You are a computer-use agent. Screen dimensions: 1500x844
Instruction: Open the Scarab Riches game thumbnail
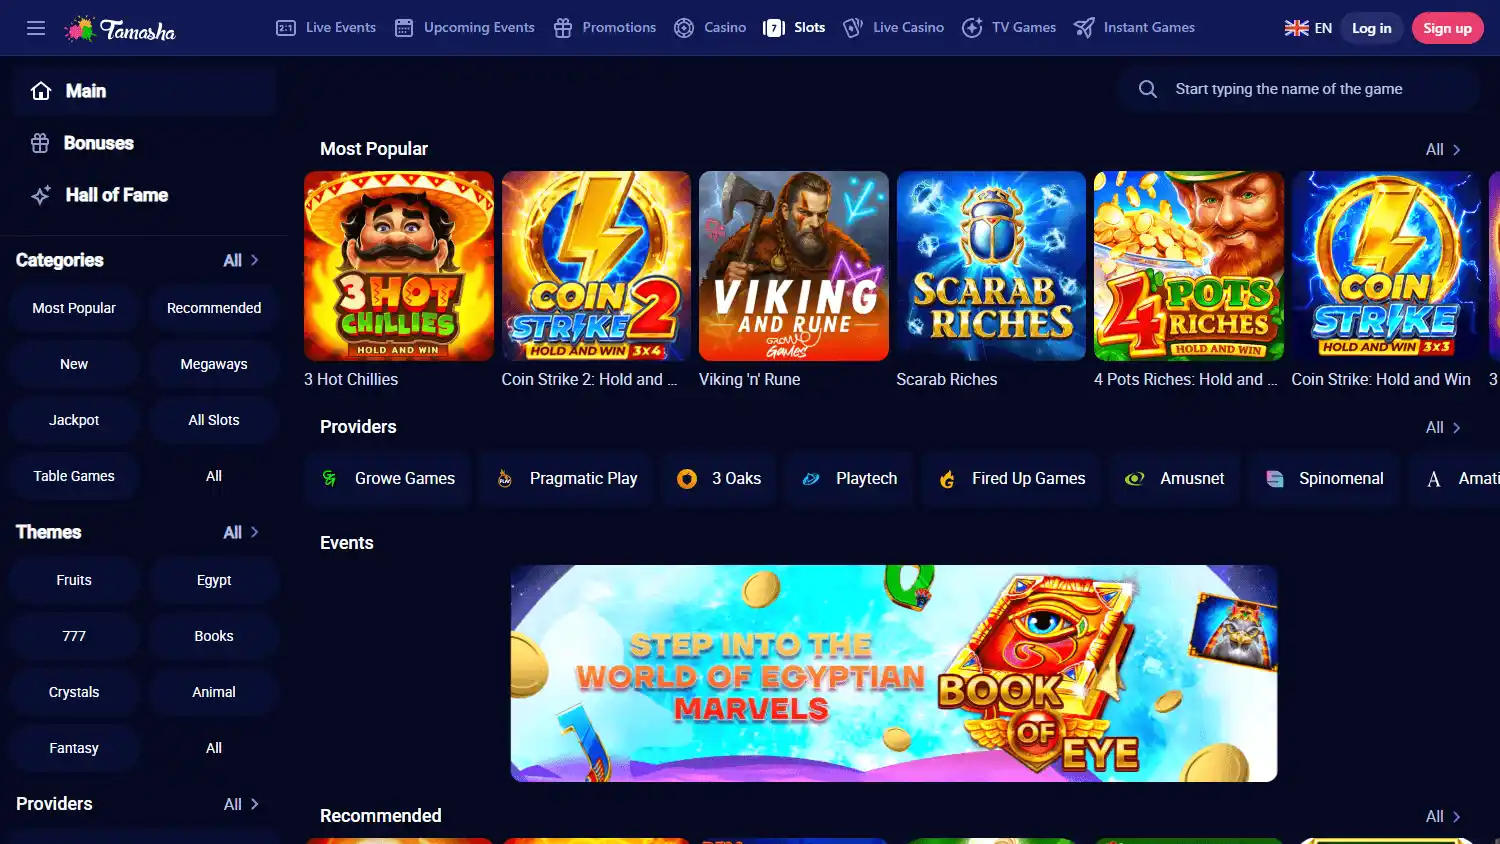point(991,266)
